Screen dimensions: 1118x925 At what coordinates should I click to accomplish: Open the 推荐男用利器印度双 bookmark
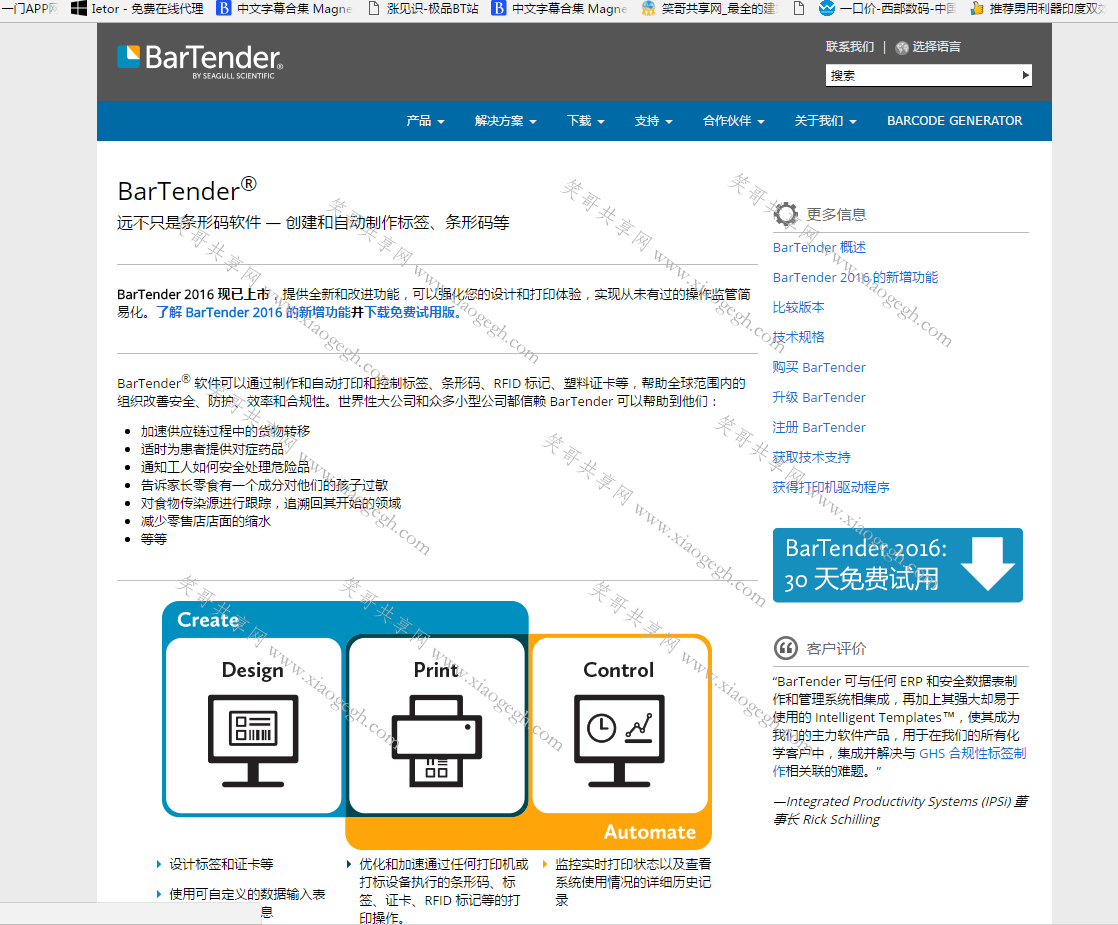(1038, 9)
